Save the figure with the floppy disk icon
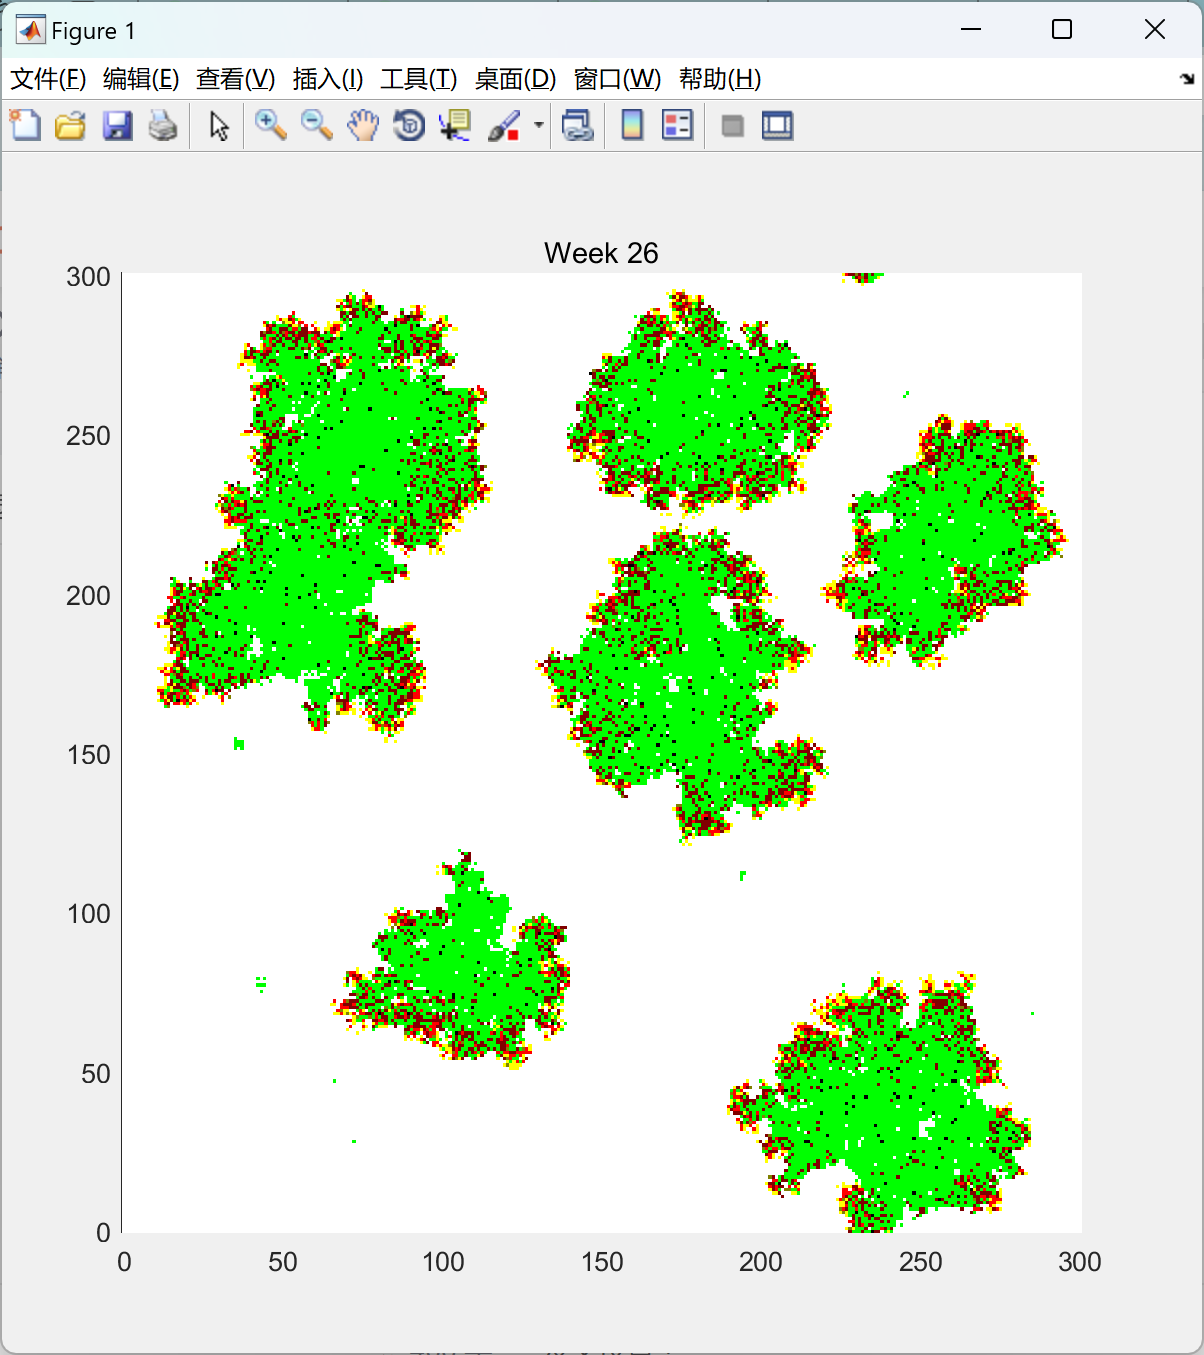 click(x=117, y=125)
